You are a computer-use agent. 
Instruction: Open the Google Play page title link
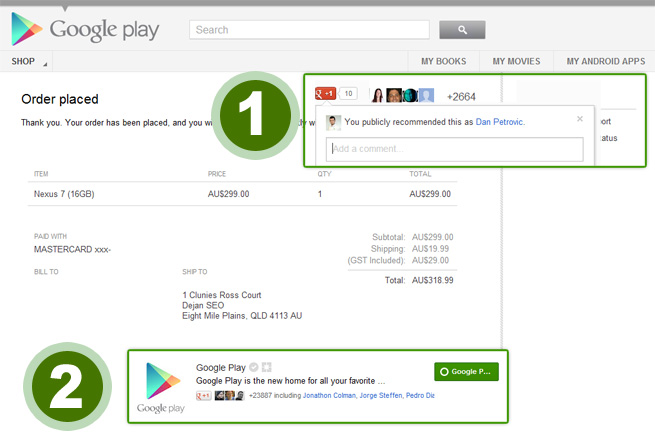221,368
